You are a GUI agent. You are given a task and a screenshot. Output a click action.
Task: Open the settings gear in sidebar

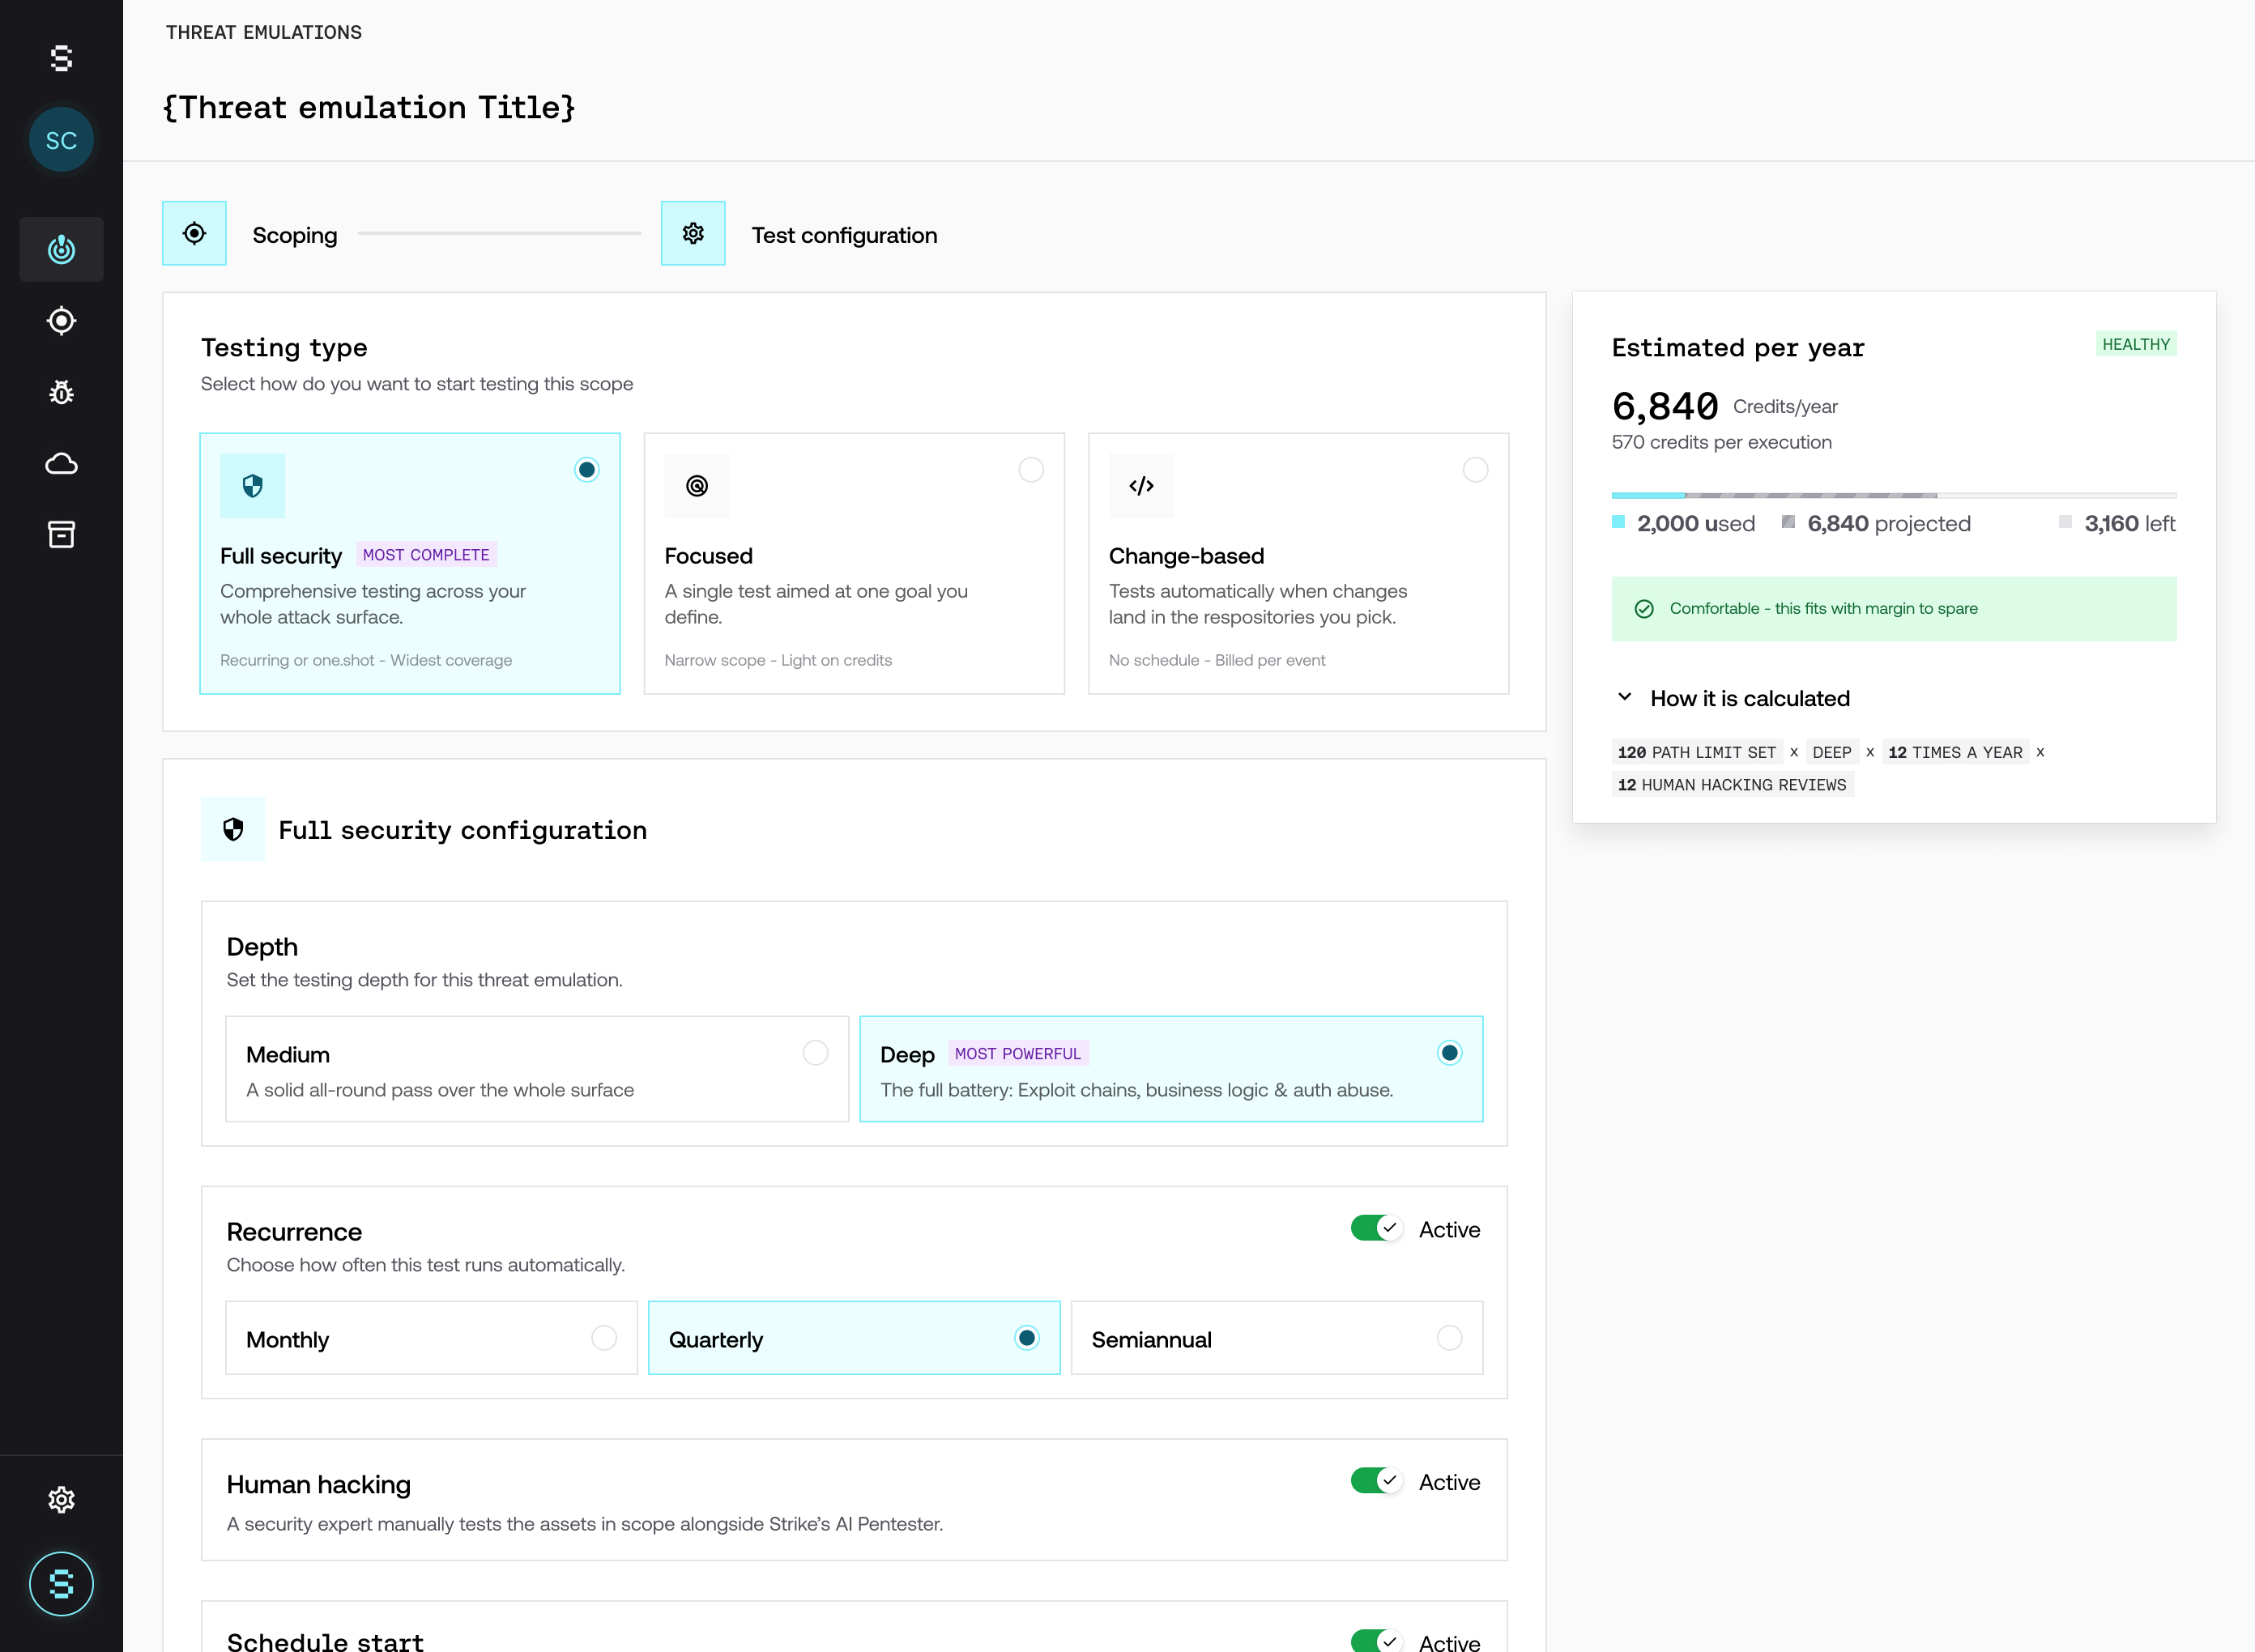[x=61, y=1499]
